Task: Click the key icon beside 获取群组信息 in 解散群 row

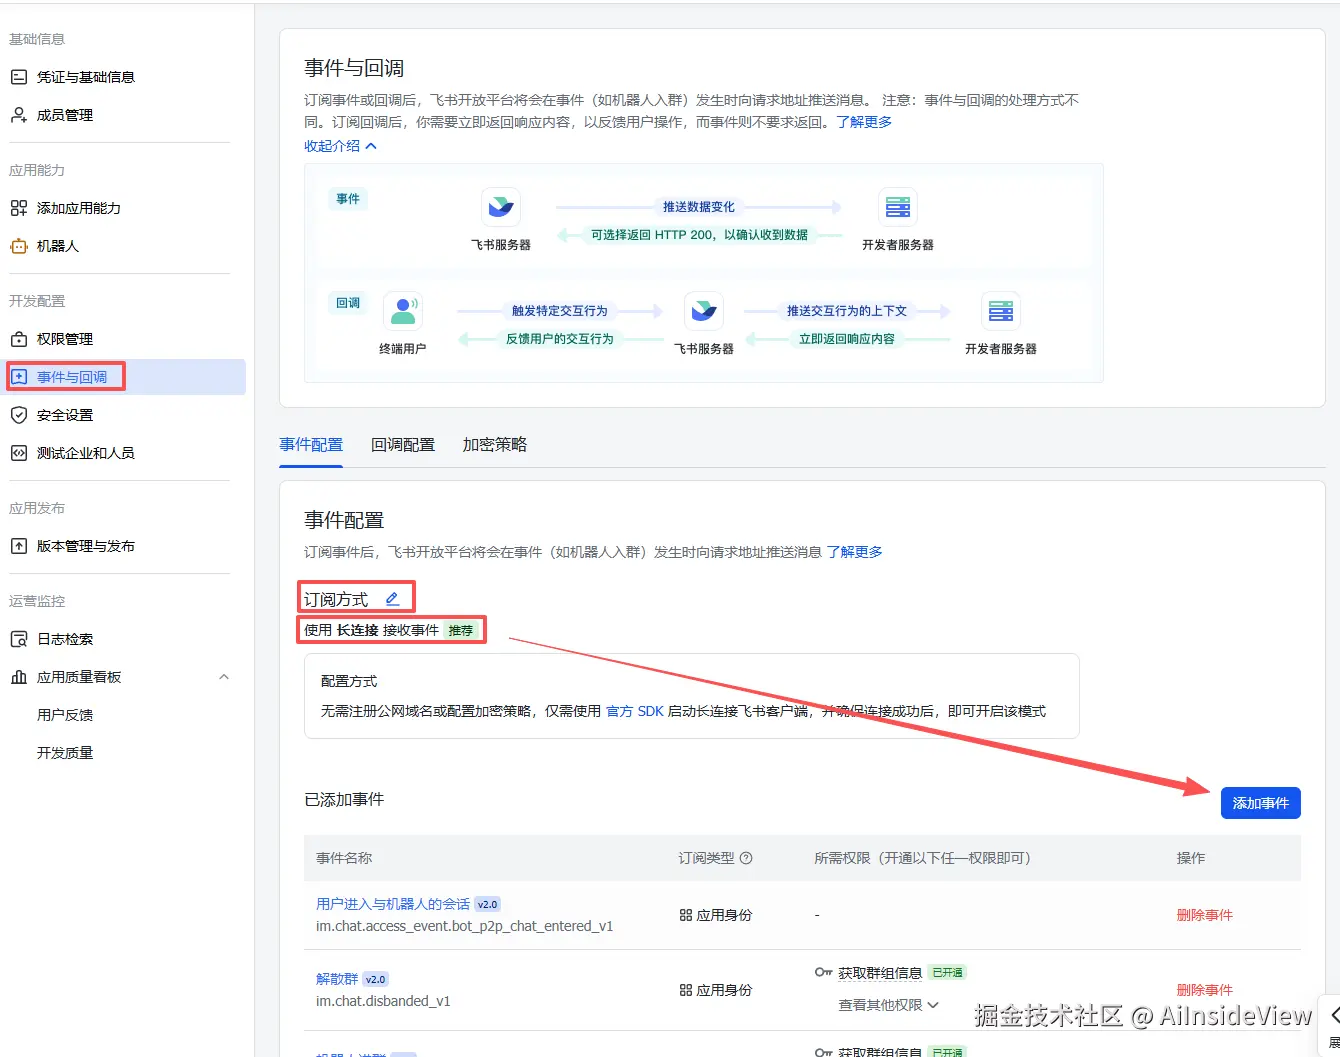Action: pyautogui.click(x=823, y=972)
